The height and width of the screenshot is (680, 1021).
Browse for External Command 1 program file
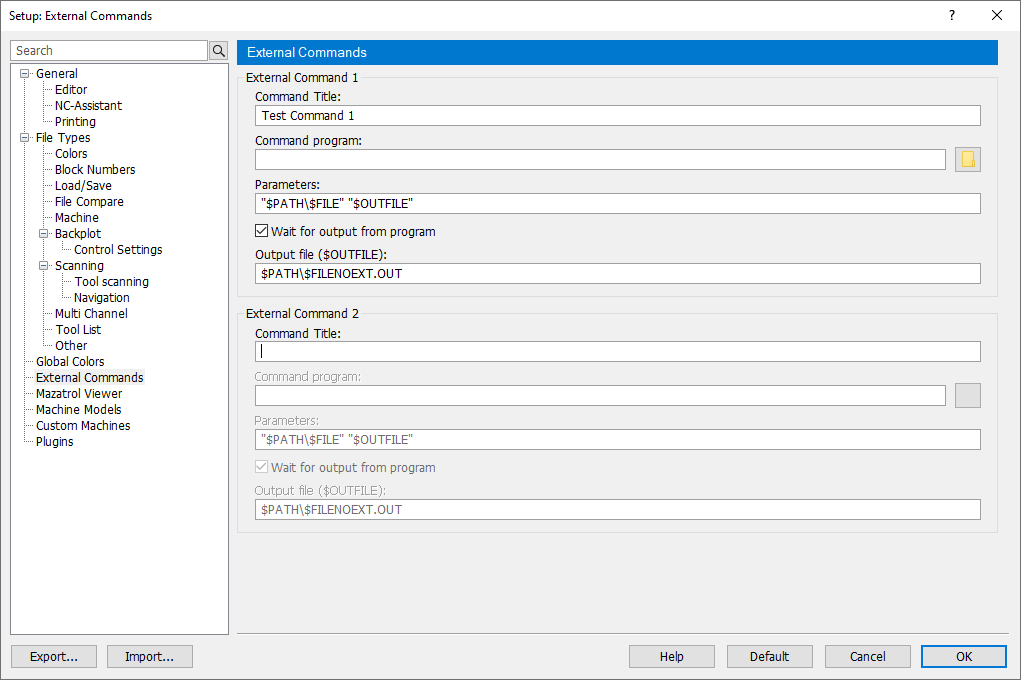[x=968, y=160]
